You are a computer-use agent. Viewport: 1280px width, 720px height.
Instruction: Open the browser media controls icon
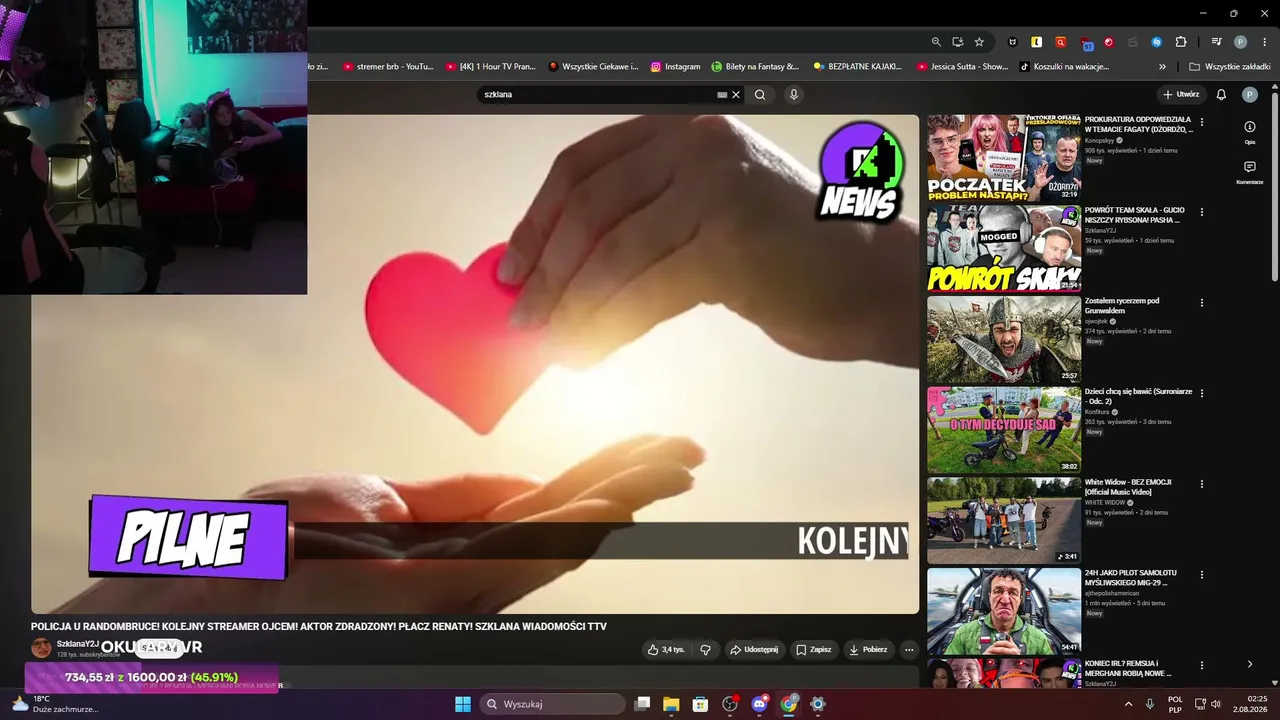[1216, 42]
